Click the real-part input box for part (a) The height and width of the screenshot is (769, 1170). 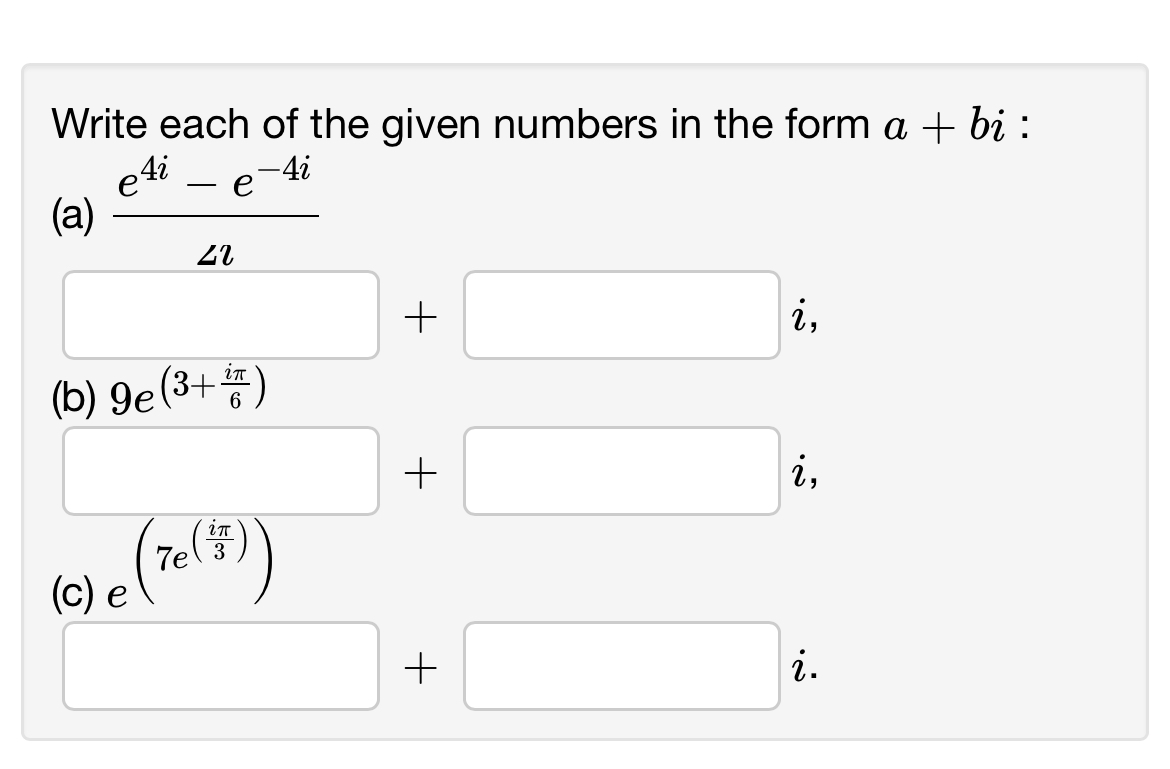click(220, 313)
